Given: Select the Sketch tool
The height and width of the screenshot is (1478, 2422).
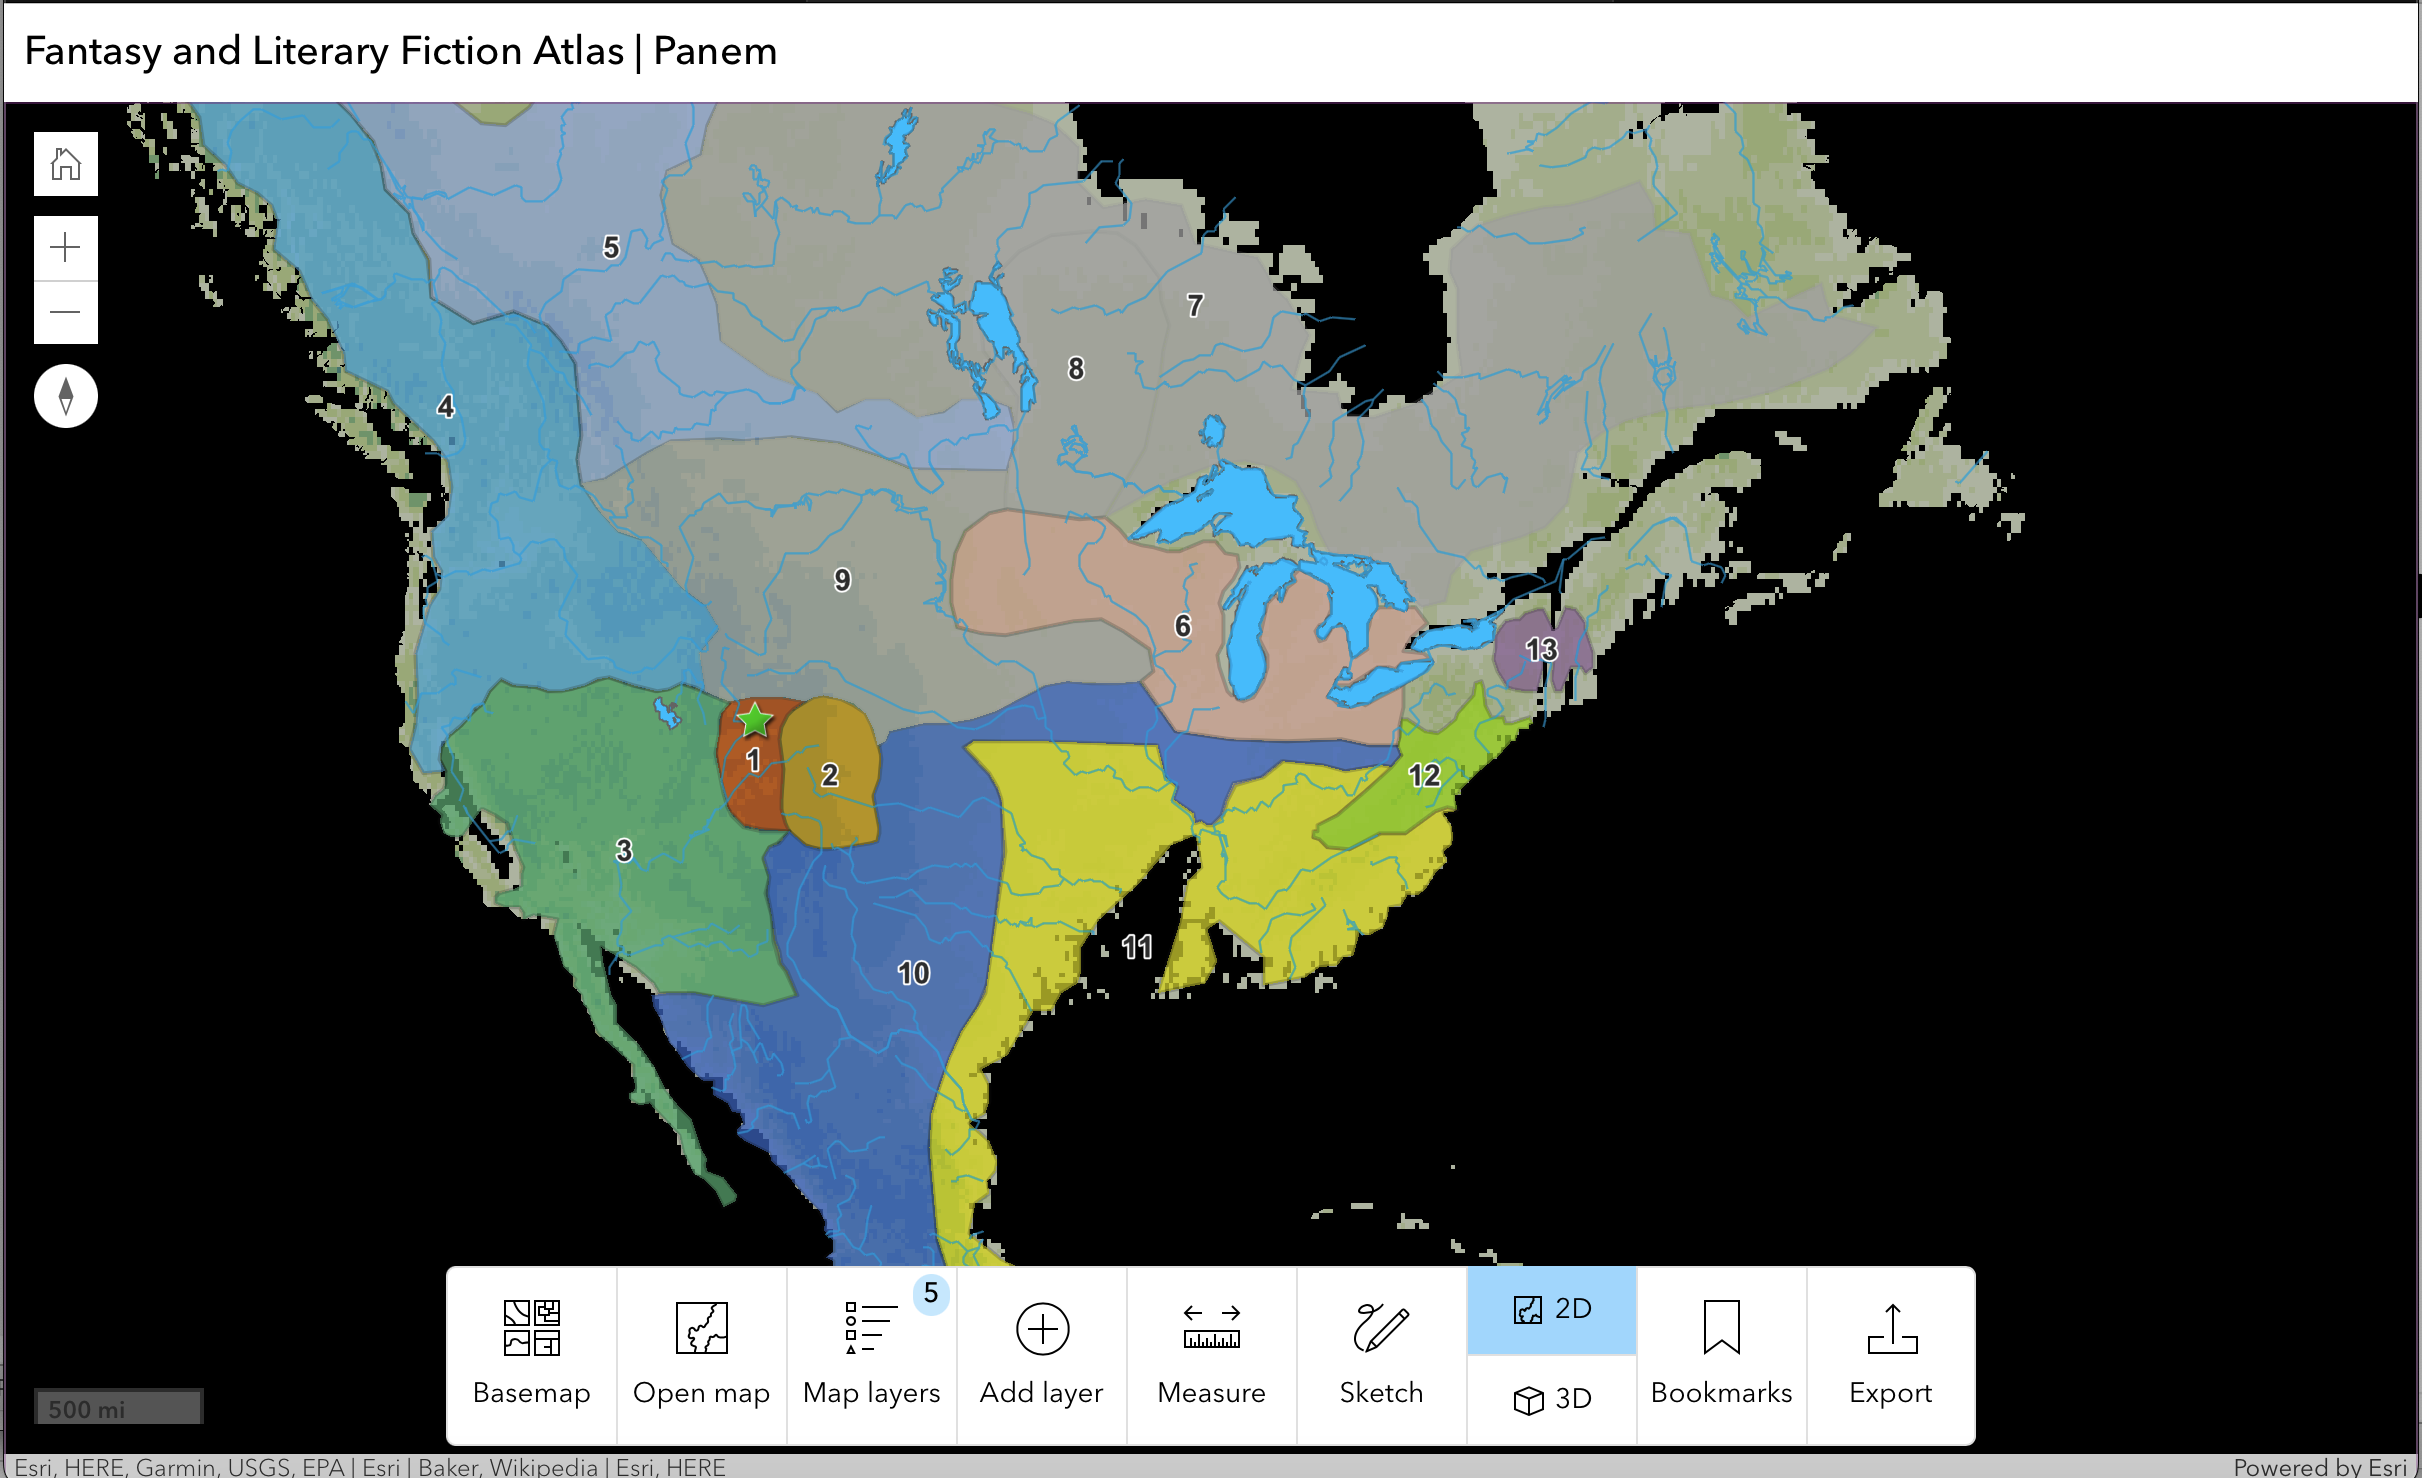Looking at the screenshot, I should point(1382,1355).
